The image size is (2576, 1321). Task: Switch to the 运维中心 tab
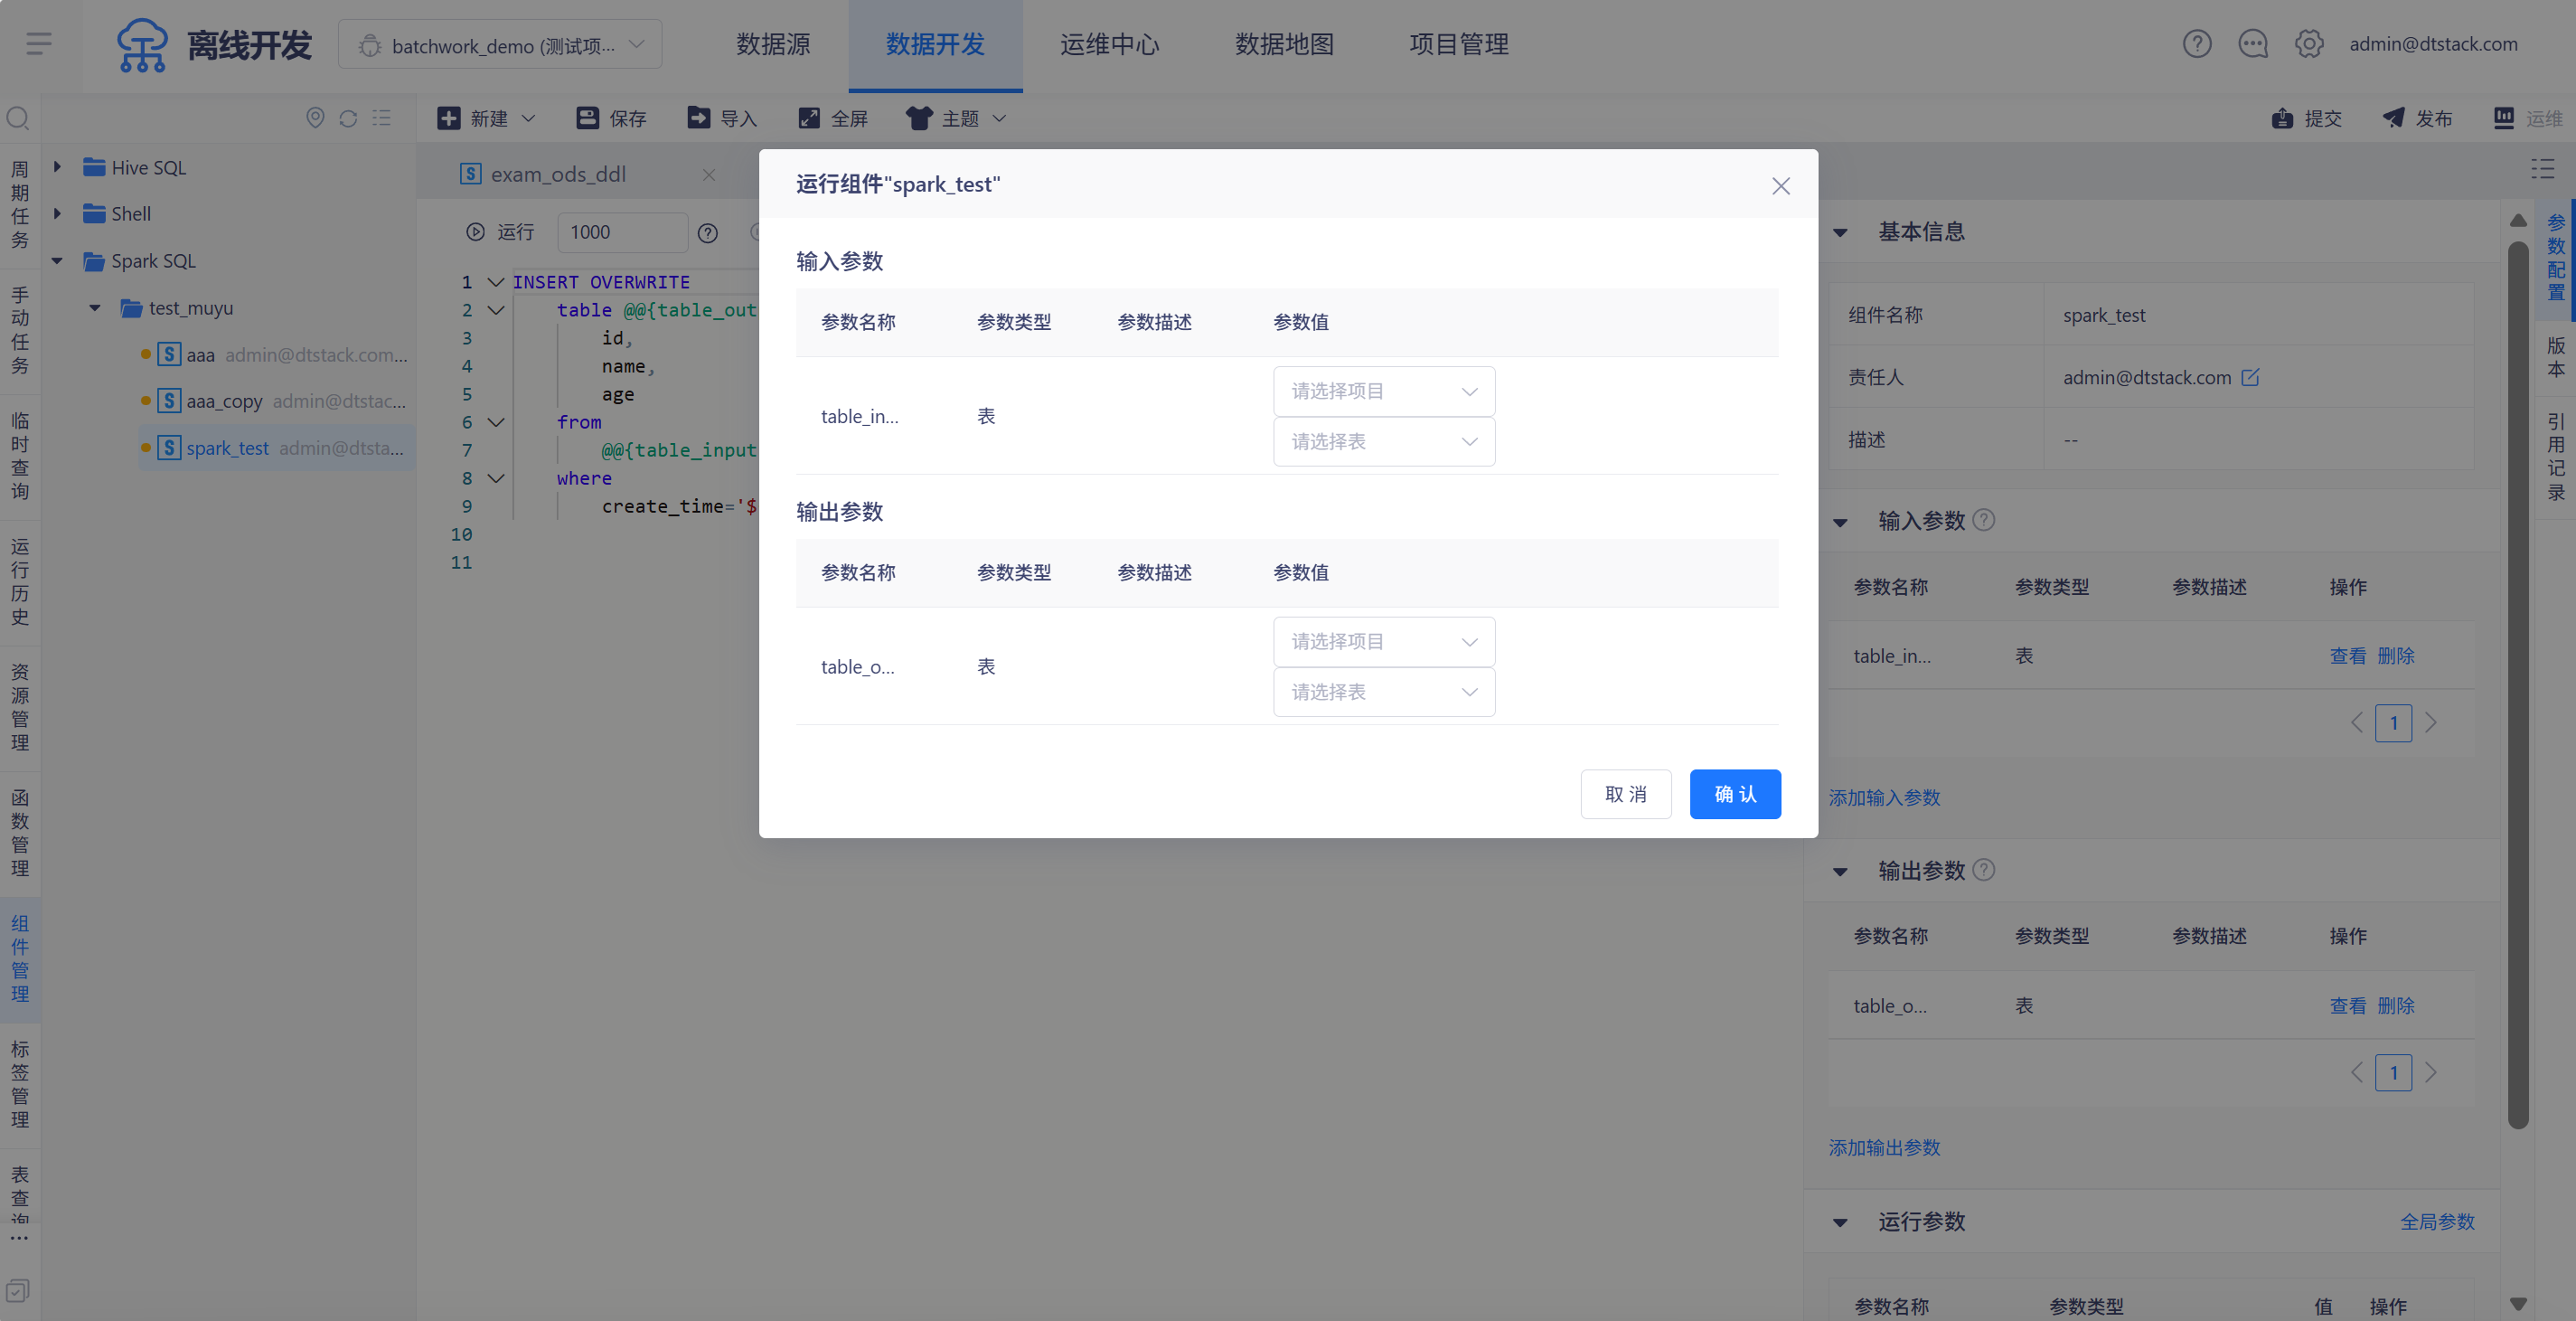[1110, 45]
